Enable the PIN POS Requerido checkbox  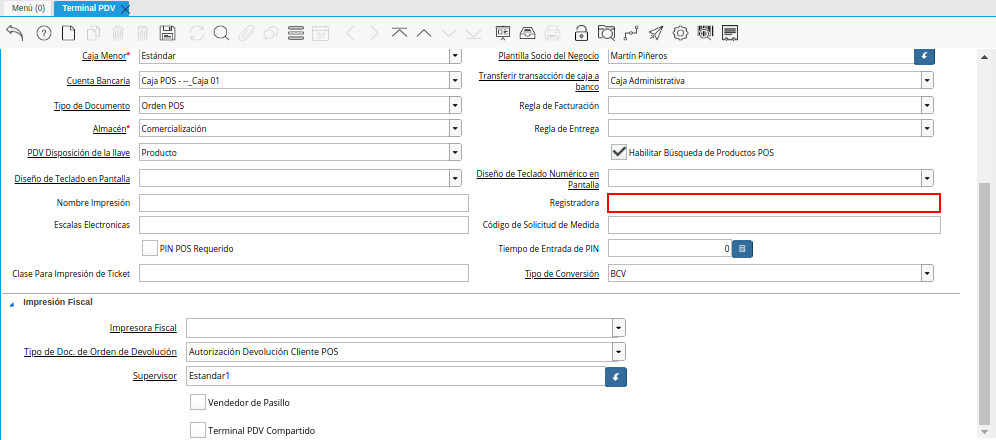pos(151,249)
